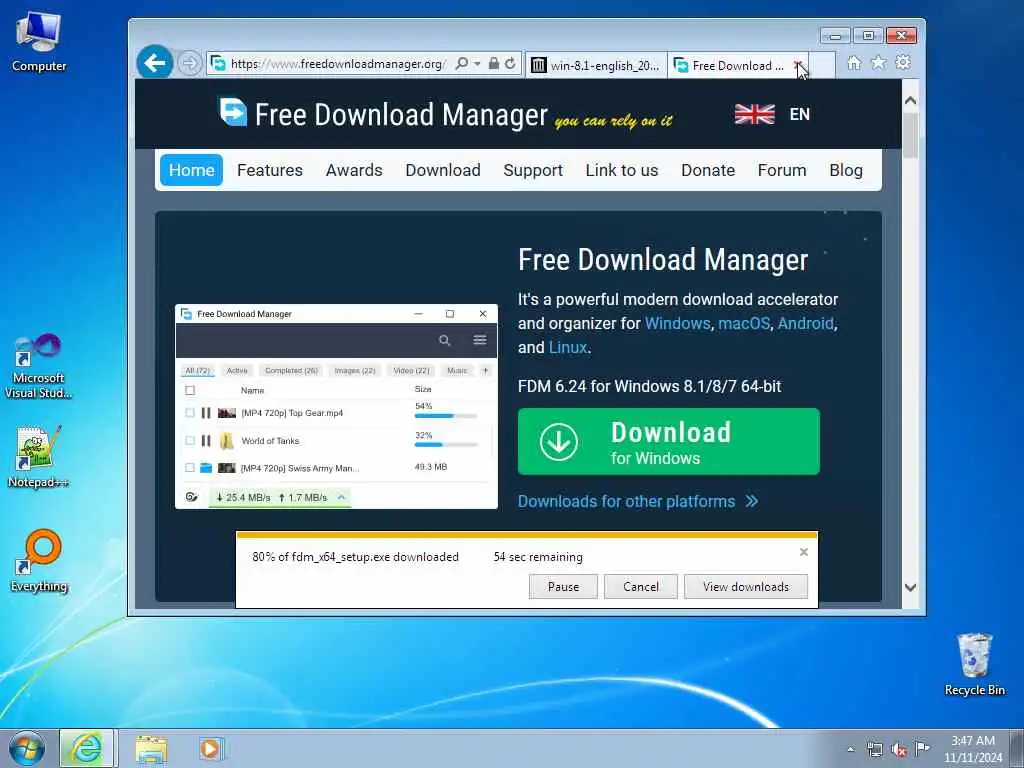Open the Donate page

(x=708, y=170)
